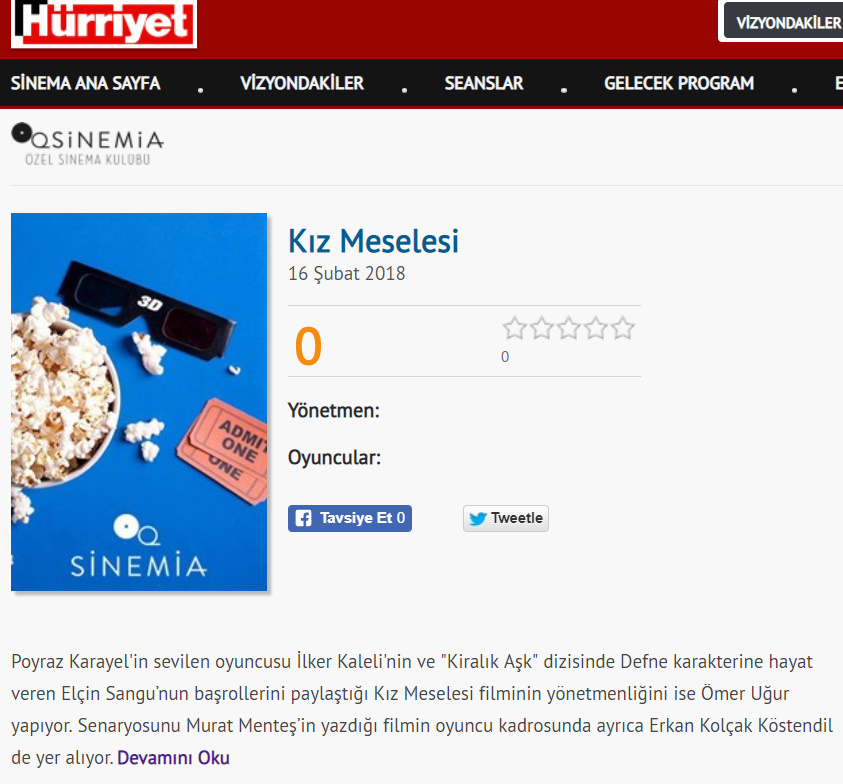The image size is (843, 784).
Task: Click the orange score number zero
Action: [309, 346]
